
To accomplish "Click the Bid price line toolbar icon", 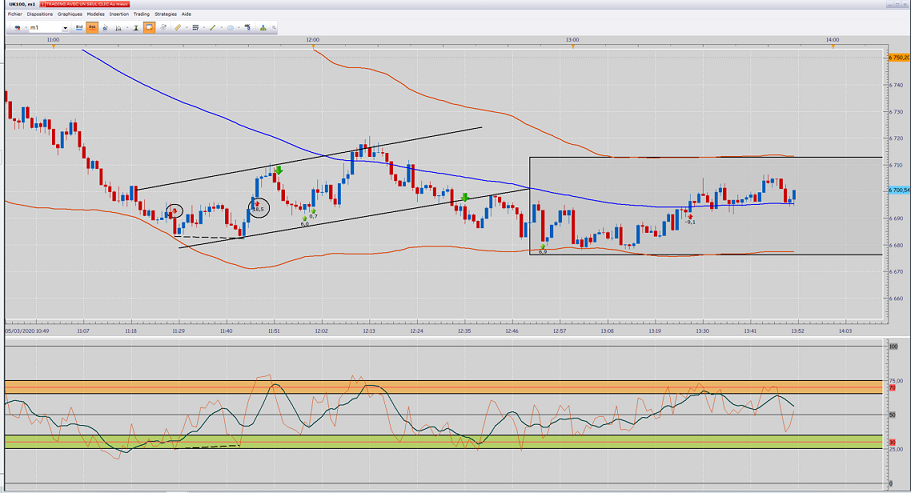I will coord(80,27).
